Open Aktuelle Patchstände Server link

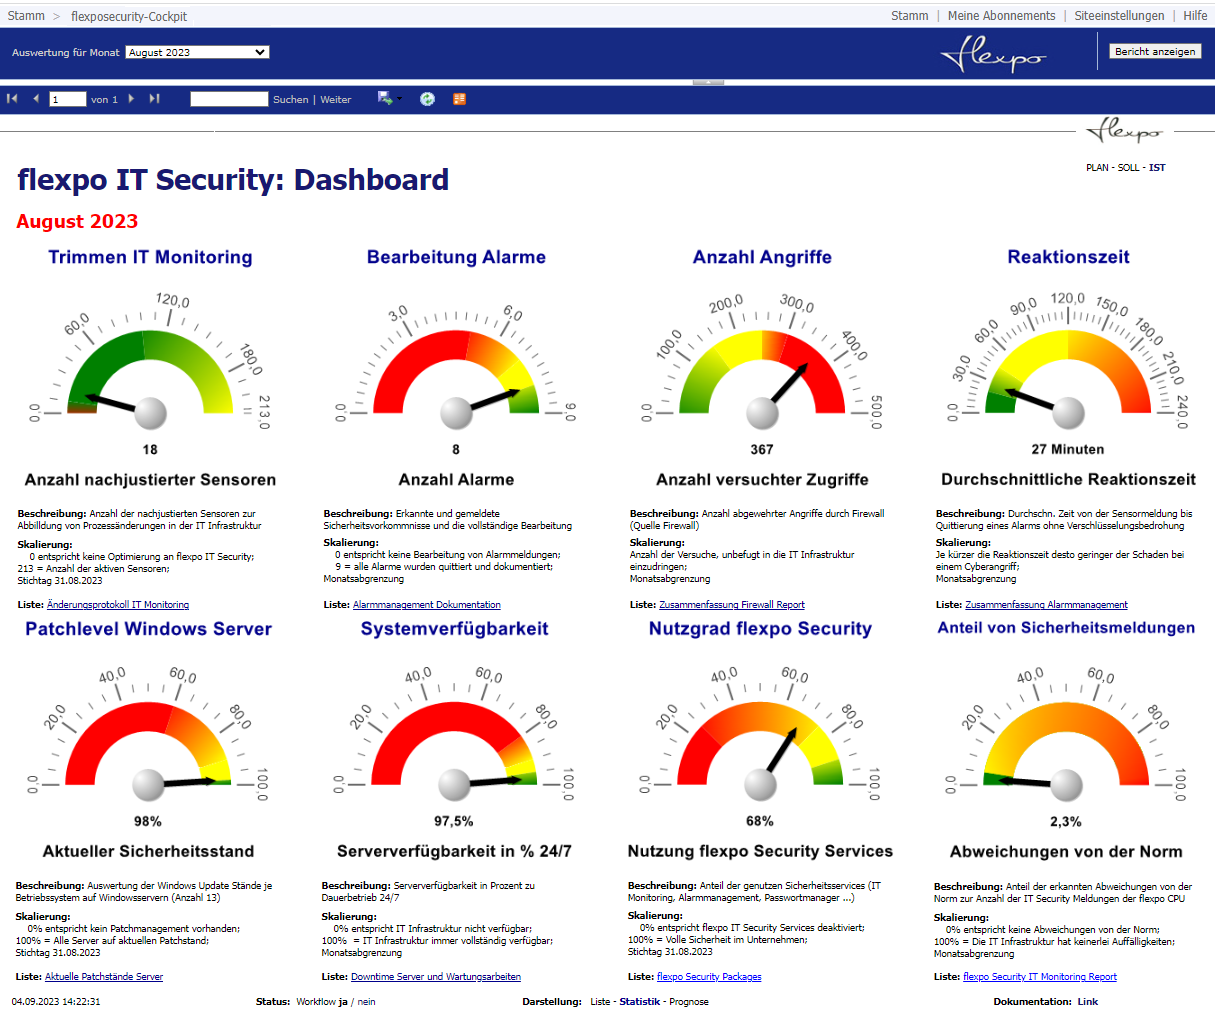(104, 977)
